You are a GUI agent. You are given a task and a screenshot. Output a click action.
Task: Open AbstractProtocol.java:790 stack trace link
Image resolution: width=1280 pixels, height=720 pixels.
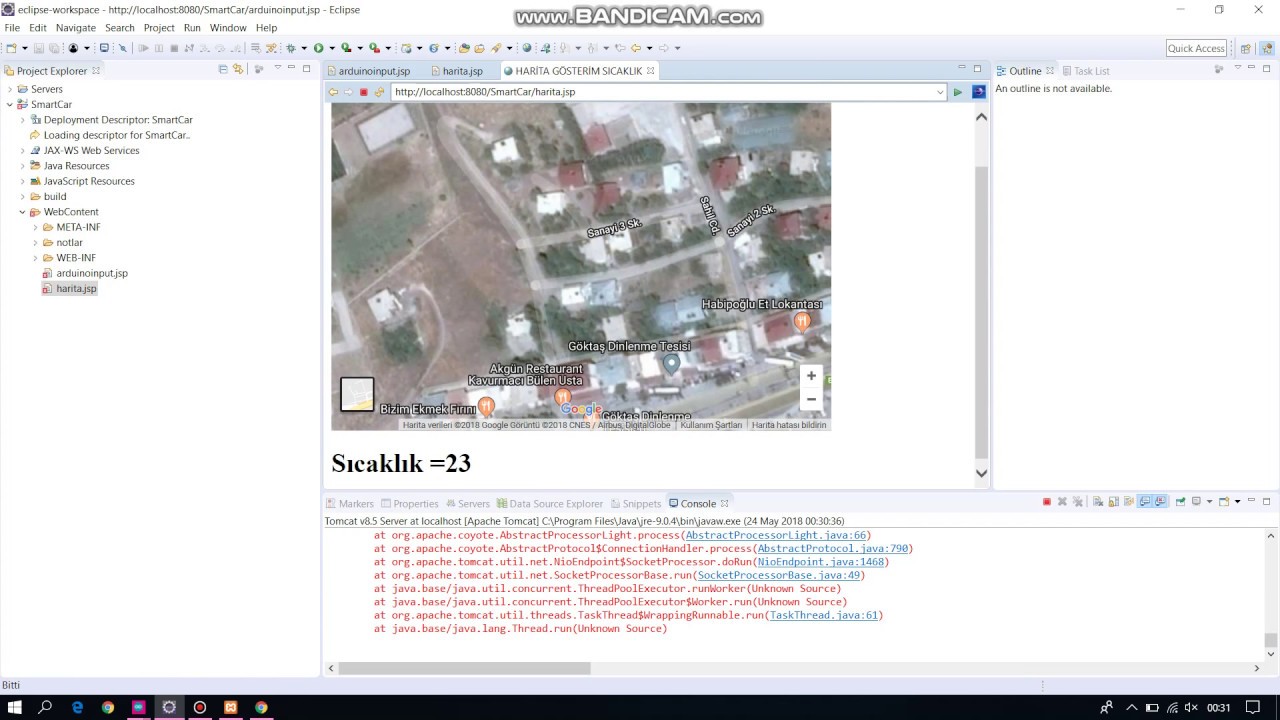(832, 549)
